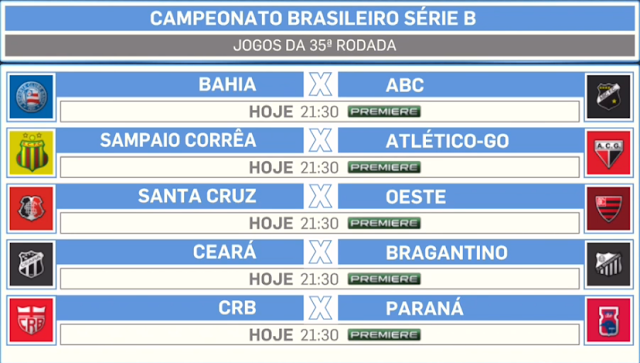Click the X between Ceará and Bragantino
The width and height of the screenshot is (640, 363).
[320, 252]
